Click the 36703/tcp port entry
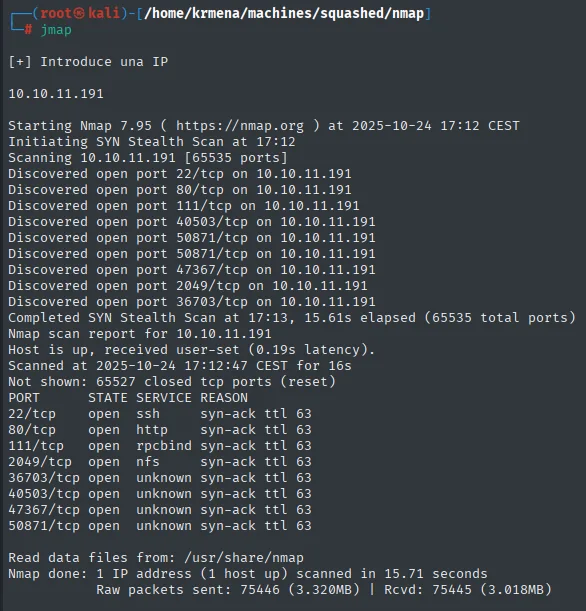The width and height of the screenshot is (586, 611). point(44,478)
